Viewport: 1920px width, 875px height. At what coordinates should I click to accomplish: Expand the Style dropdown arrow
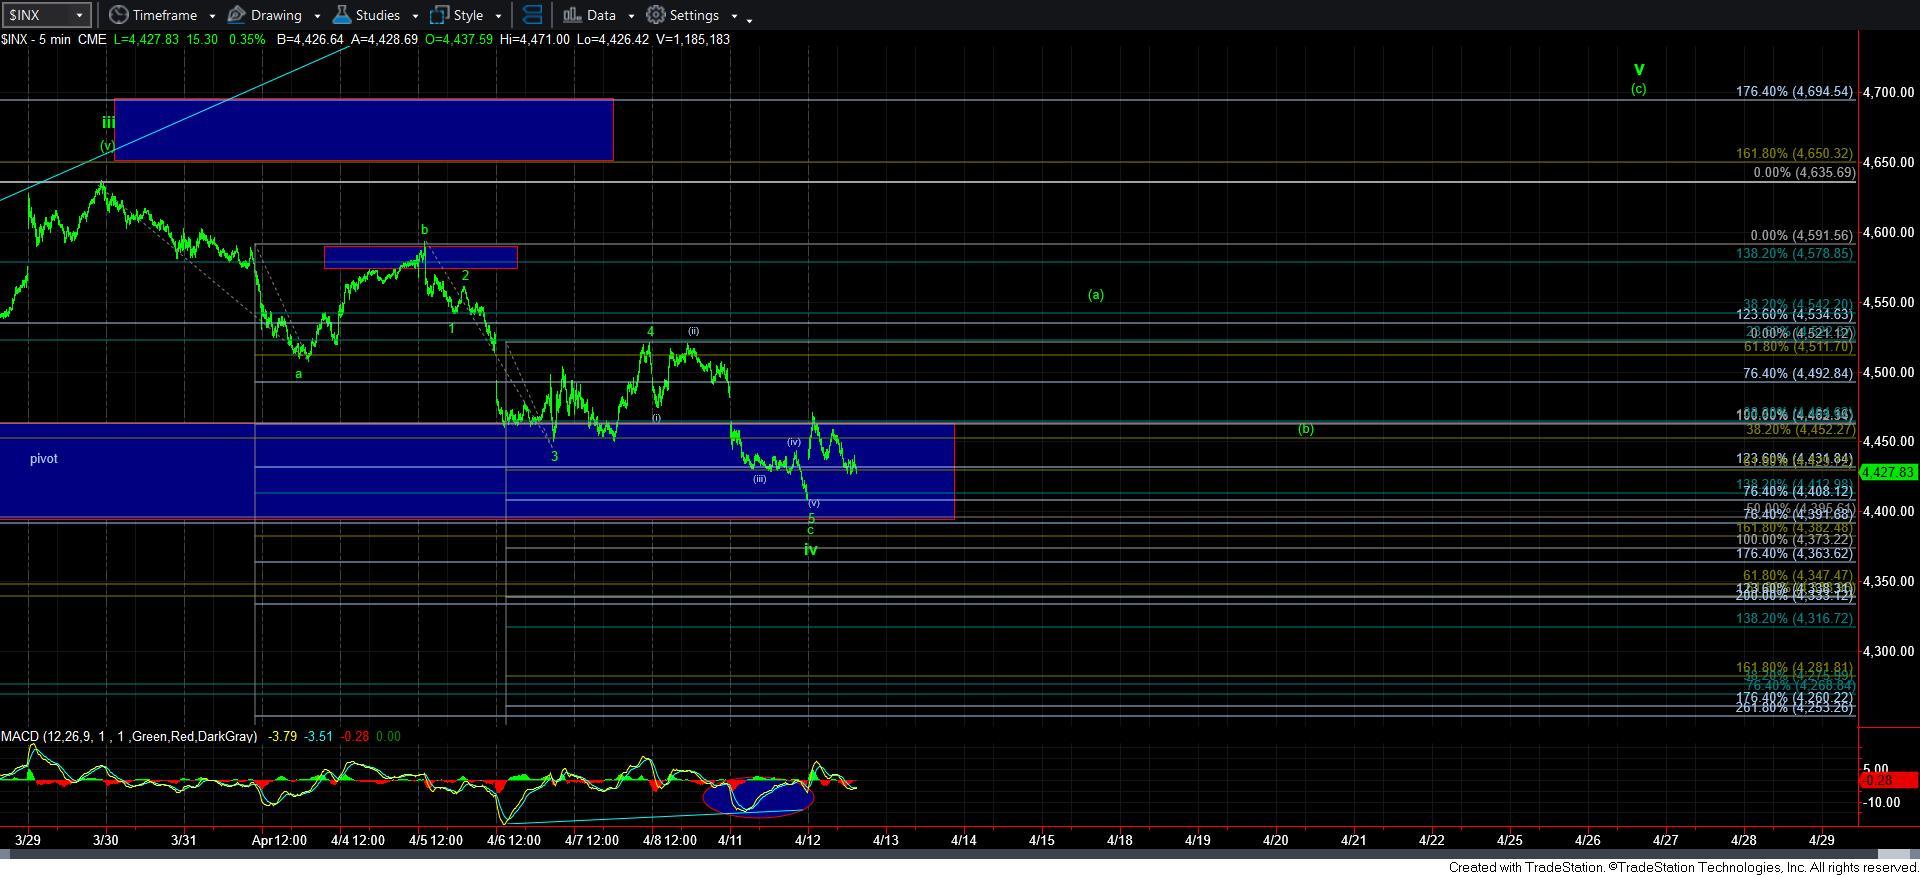tap(498, 16)
